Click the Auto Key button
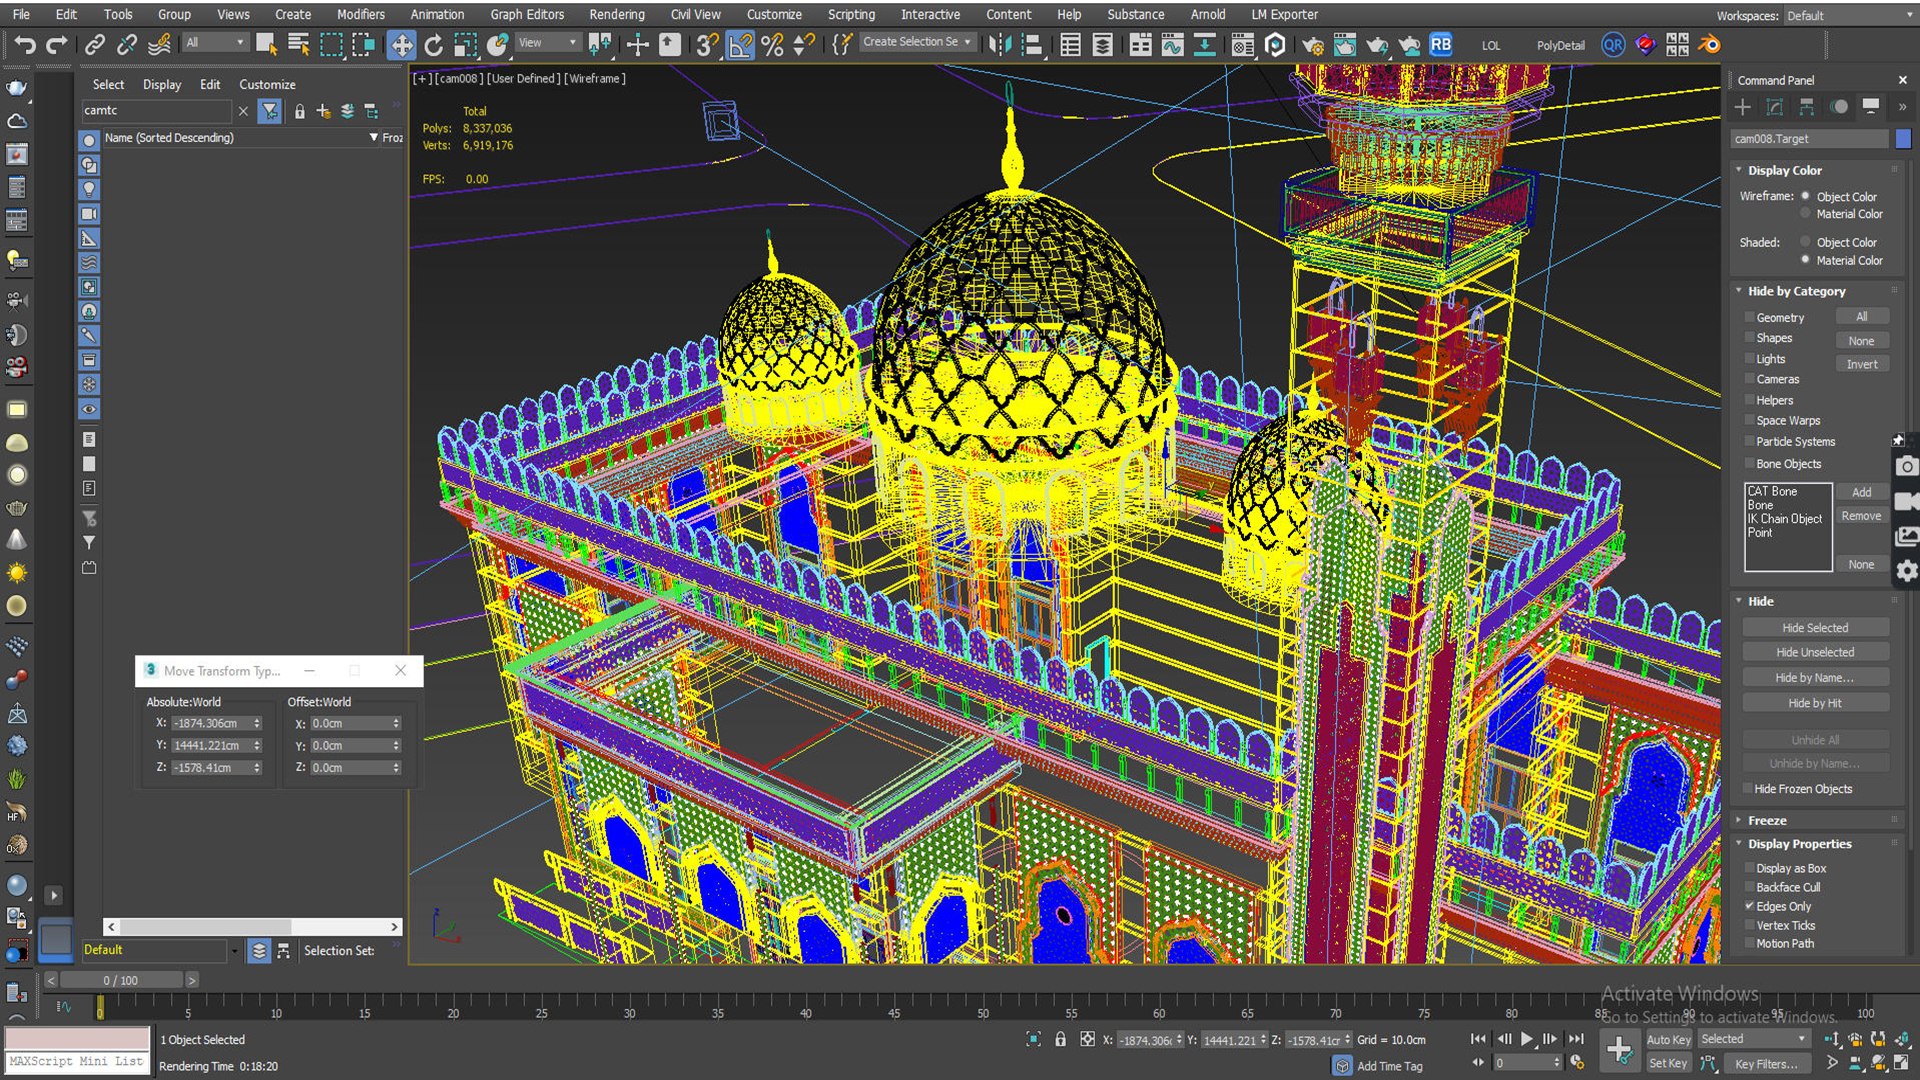This screenshot has width=1920, height=1080. [x=1667, y=1040]
